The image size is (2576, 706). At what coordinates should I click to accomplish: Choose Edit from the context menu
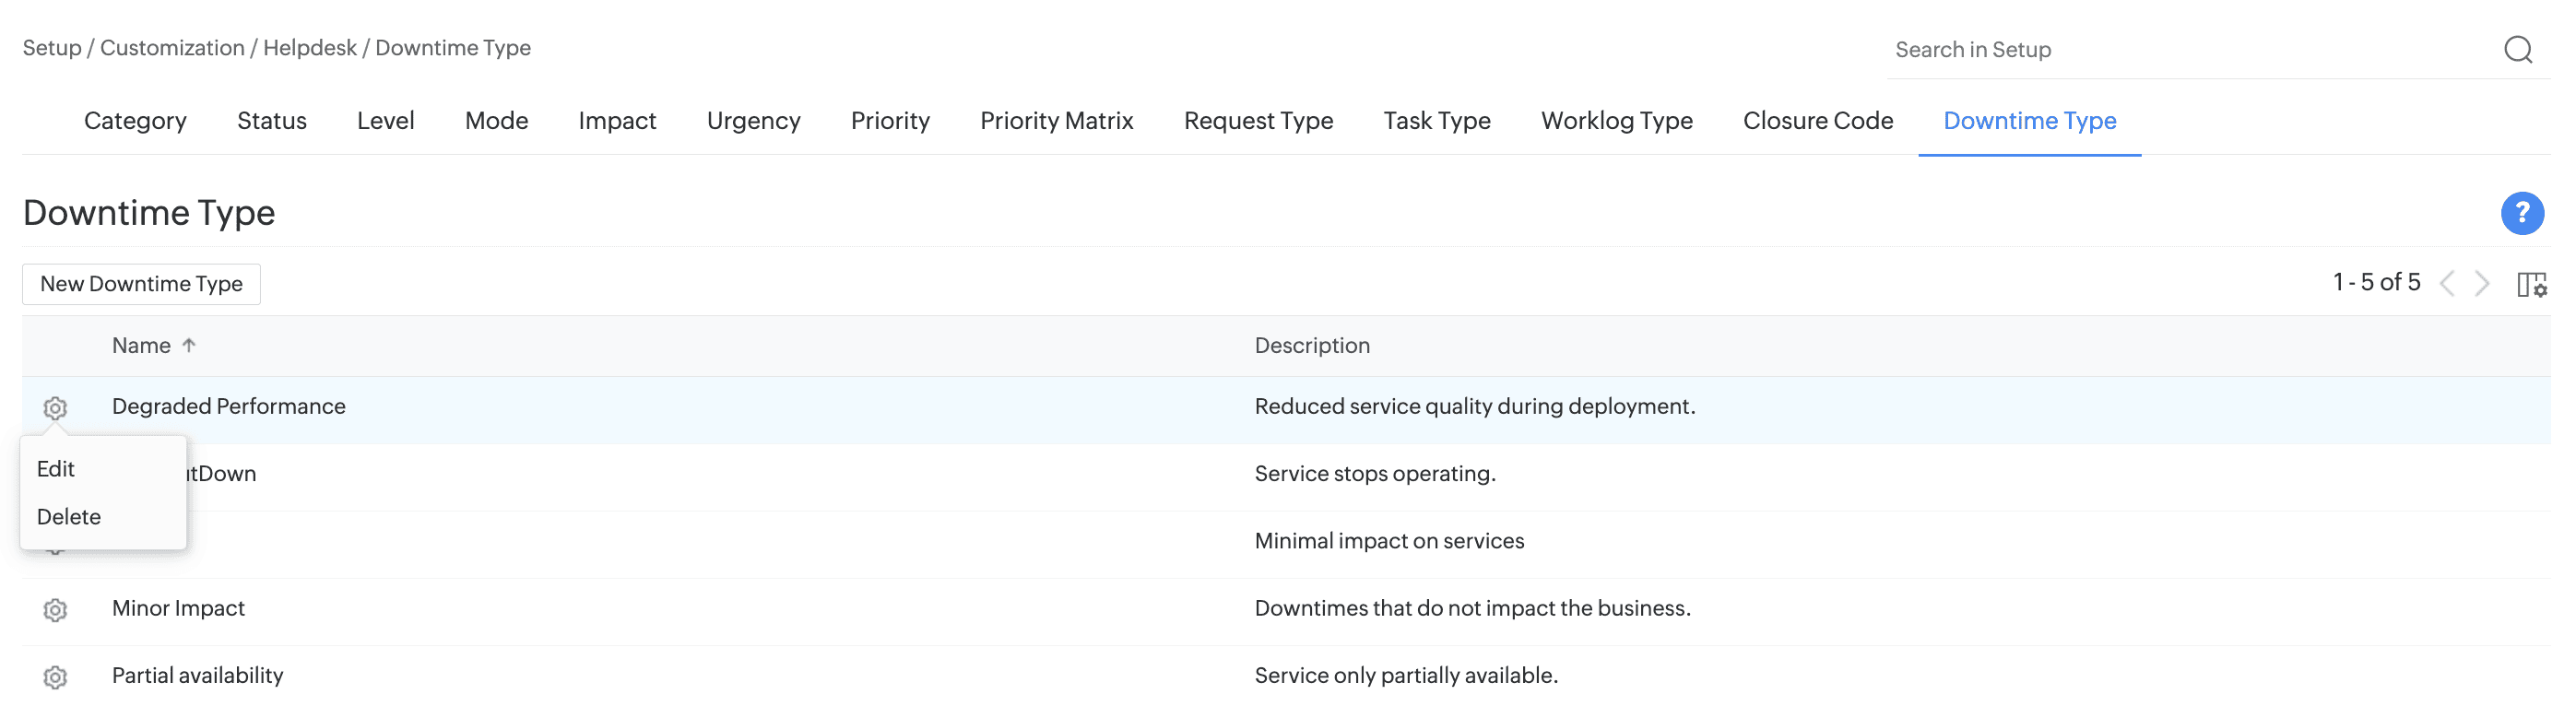[56, 469]
